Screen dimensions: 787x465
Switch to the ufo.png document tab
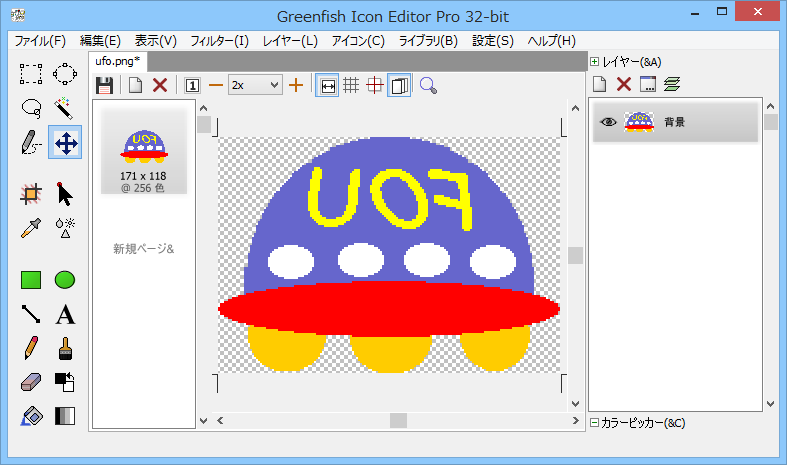(118, 62)
